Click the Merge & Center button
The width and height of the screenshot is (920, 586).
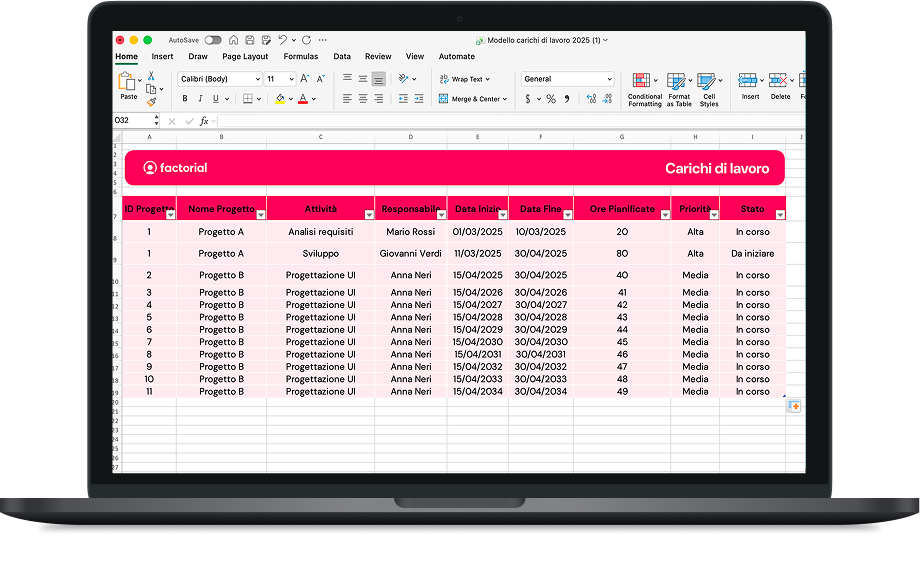pyautogui.click(x=472, y=99)
